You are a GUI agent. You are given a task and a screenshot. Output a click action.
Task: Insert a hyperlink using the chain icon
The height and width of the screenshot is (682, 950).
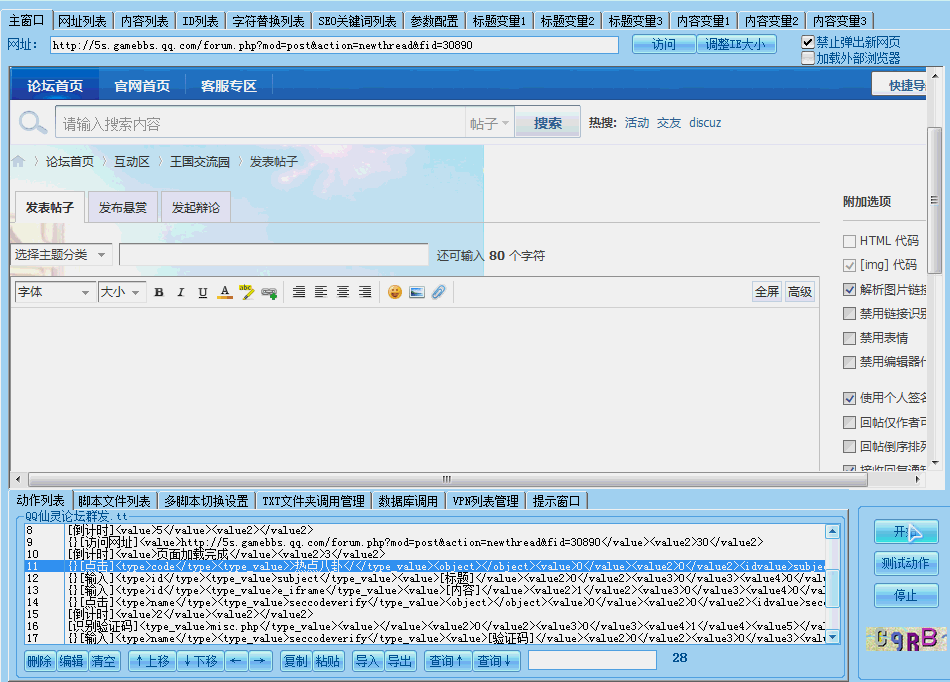tap(269, 293)
